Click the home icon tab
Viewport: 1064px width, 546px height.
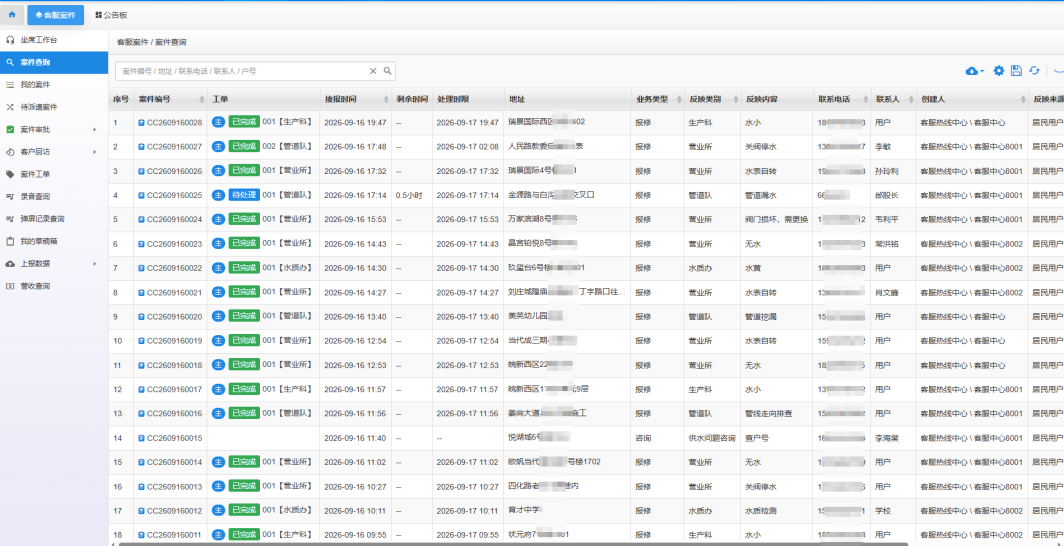[x=12, y=14]
